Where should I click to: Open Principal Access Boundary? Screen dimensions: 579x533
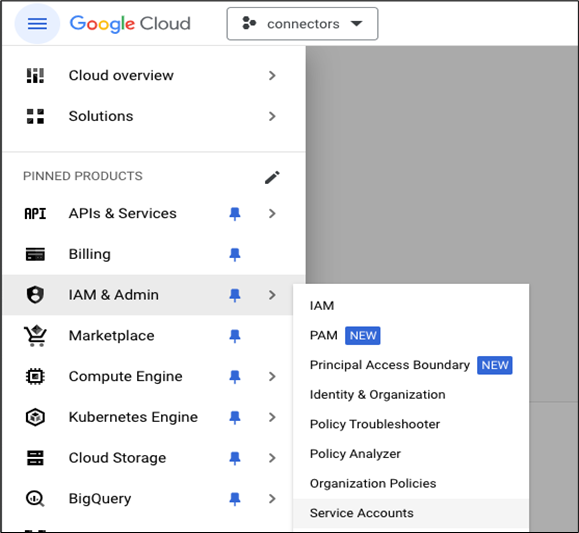(x=390, y=365)
